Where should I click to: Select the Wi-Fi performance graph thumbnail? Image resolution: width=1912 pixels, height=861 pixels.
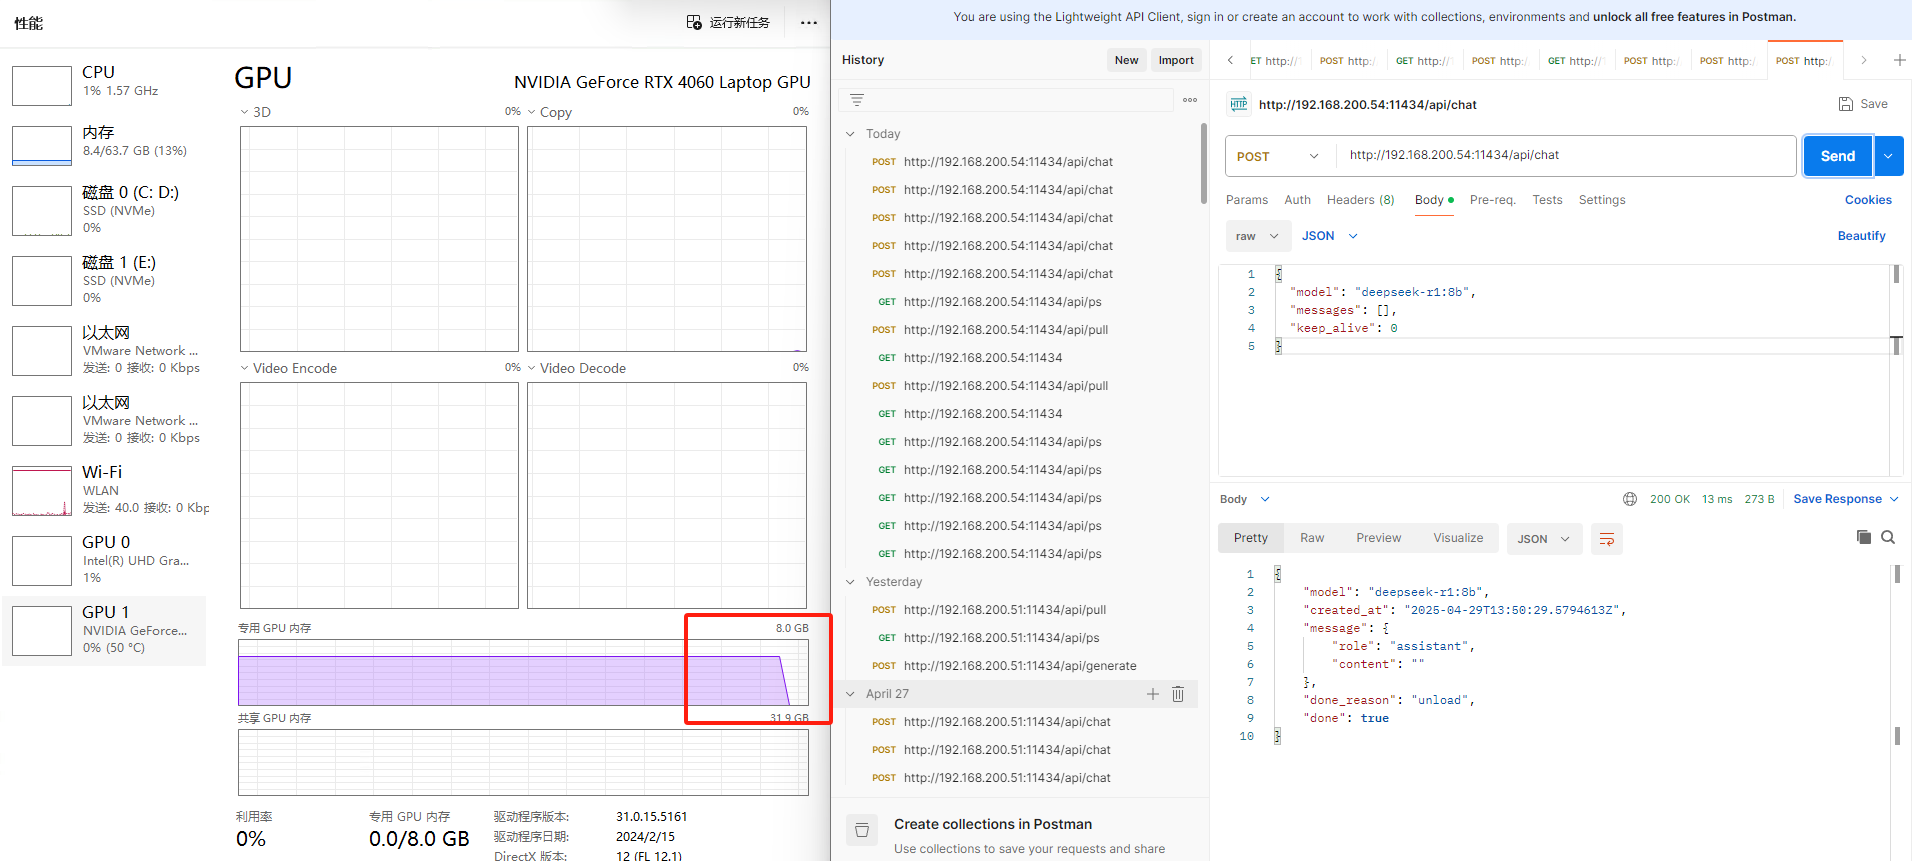(42, 491)
